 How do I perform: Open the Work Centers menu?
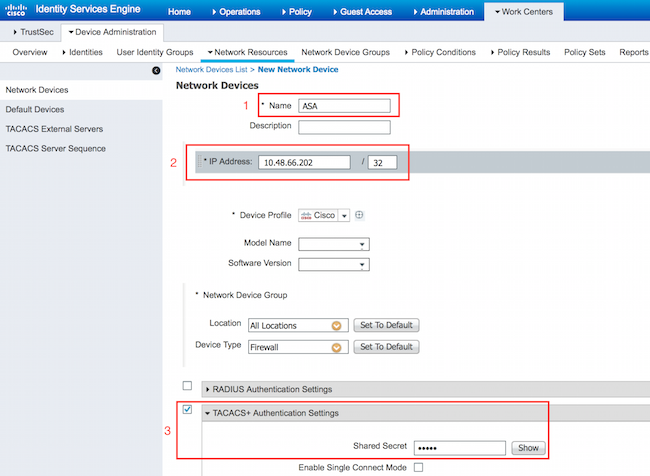point(524,12)
